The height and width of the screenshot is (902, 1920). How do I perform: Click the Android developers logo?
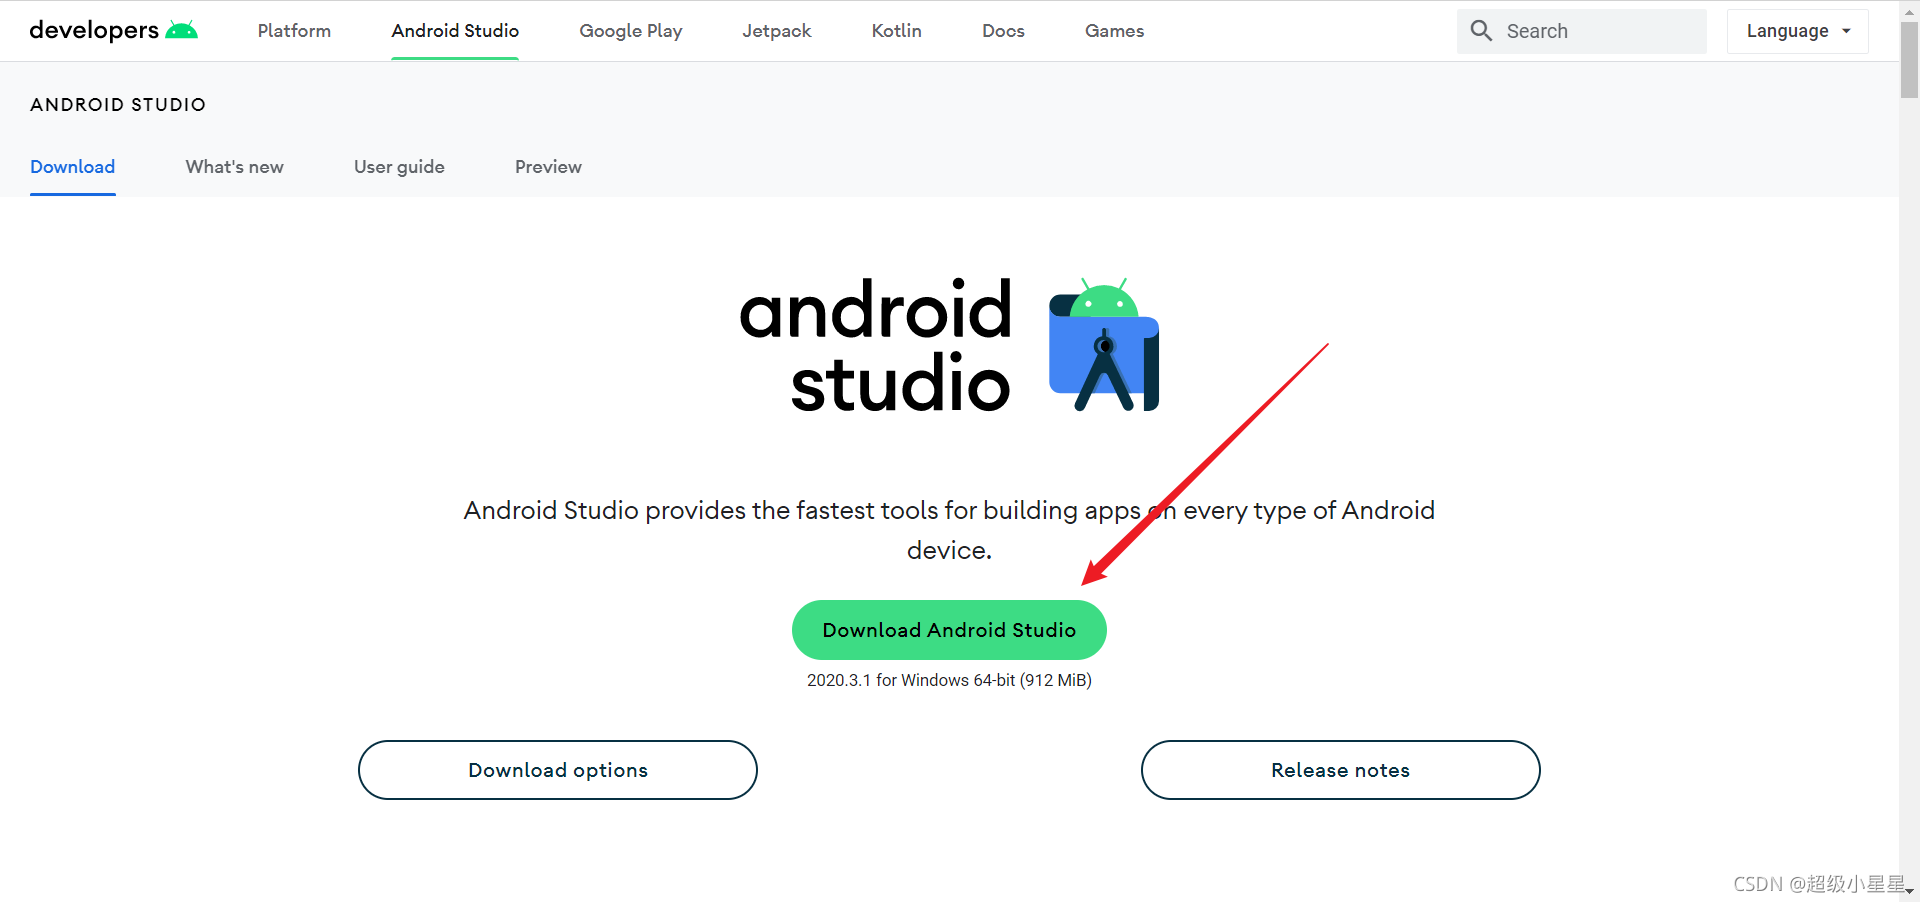click(113, 30)
